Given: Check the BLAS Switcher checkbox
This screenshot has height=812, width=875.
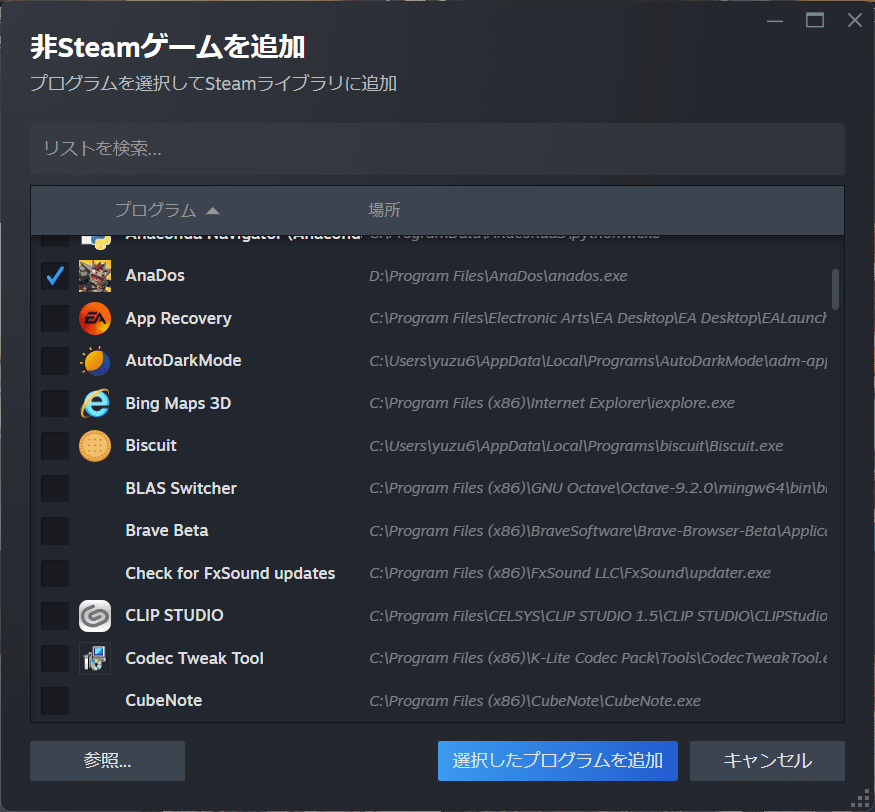Looking at the screenshot, I should (x=55, y=488).
